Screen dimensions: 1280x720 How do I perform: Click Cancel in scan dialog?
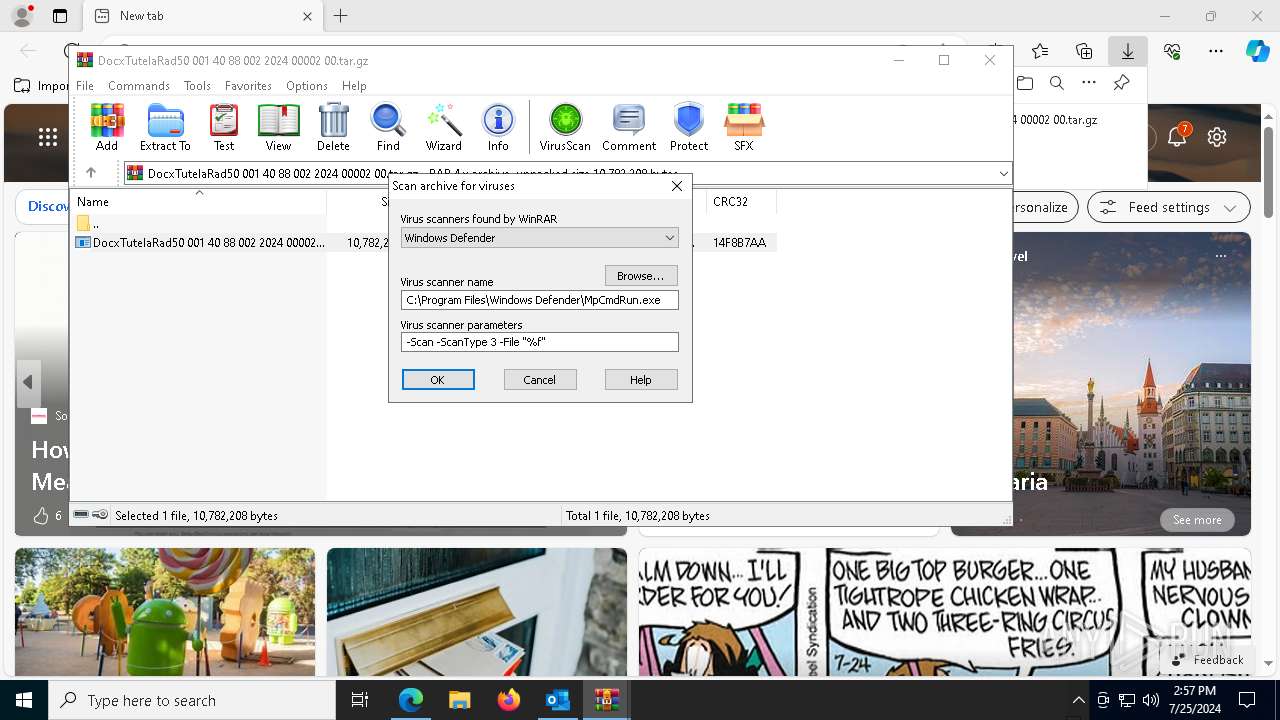(x=539, y=380)
